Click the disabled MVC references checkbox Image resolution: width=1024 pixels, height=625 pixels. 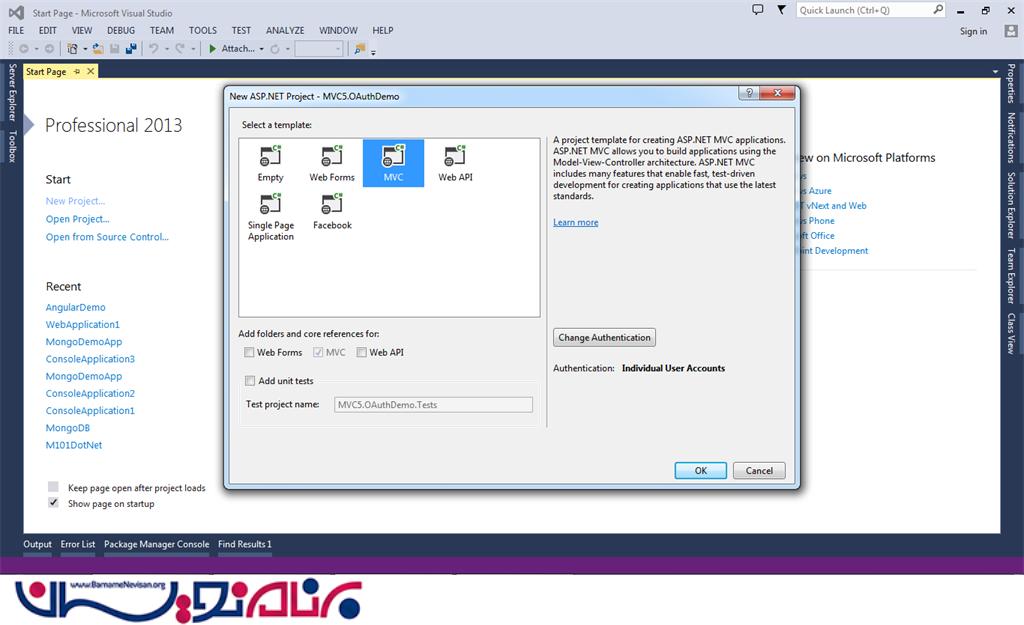coord(318,353)
